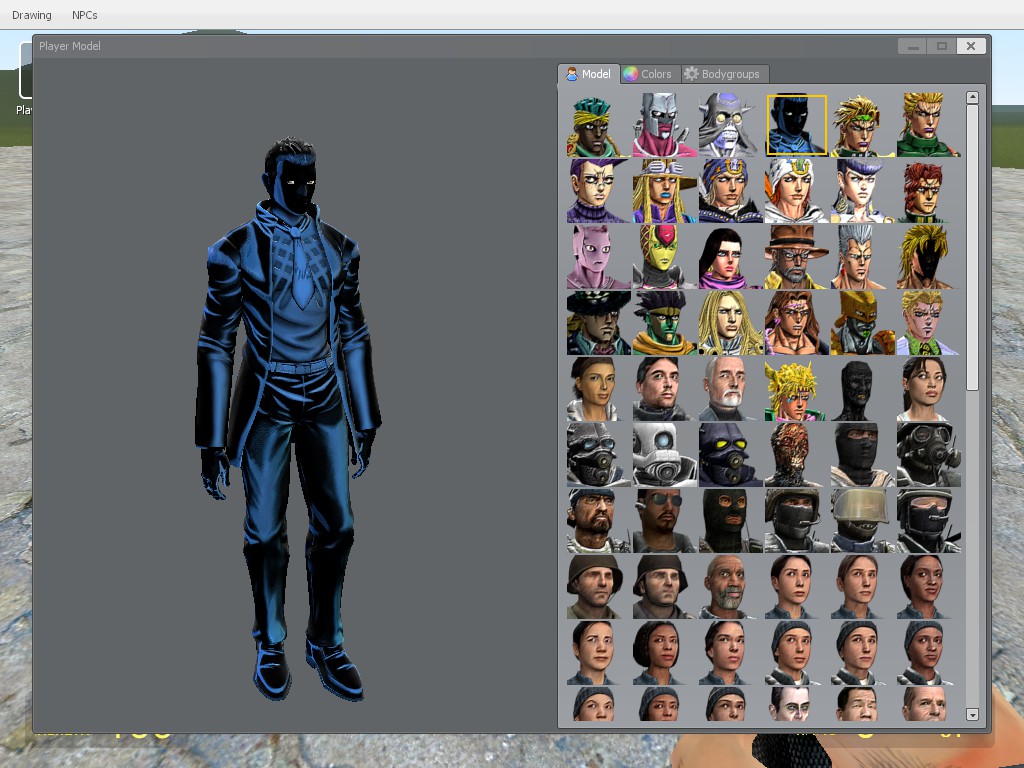Choose the horned grey skull creature model
This screenshot has width=1024, height=768.
pyautogui.click(x=731, y=125)
